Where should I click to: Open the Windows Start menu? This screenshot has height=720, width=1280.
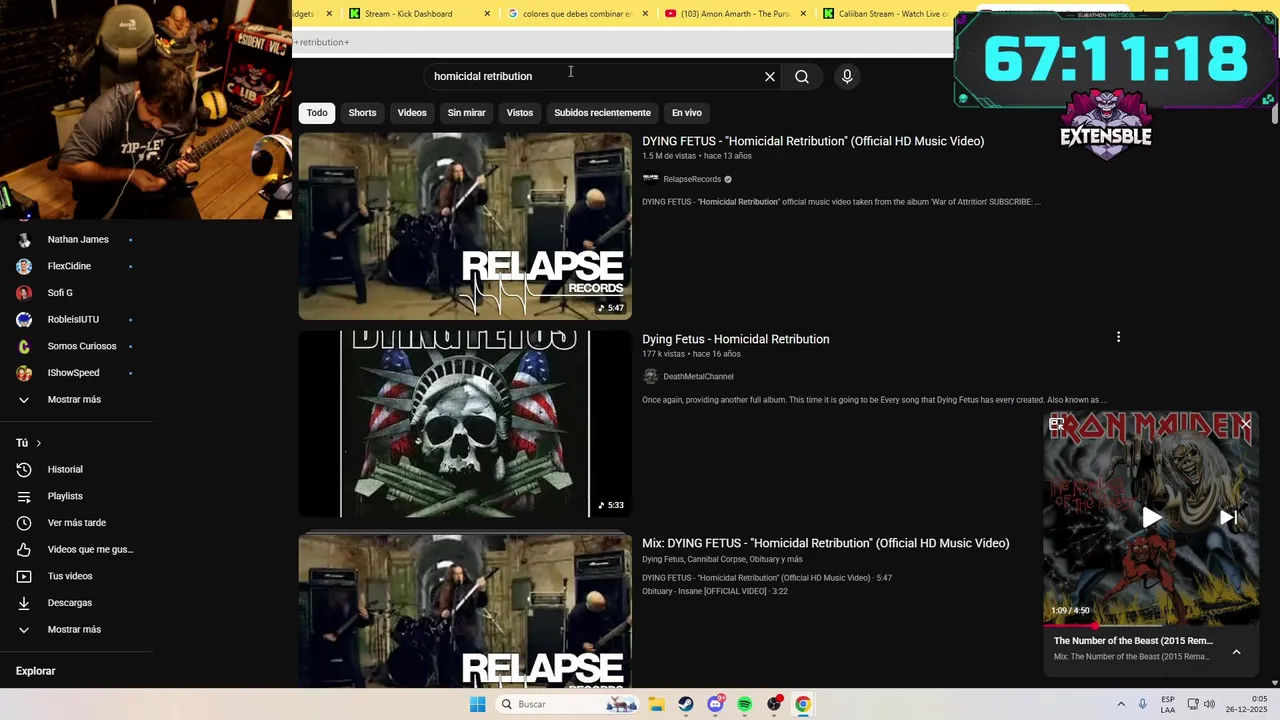tap(478, 704)
